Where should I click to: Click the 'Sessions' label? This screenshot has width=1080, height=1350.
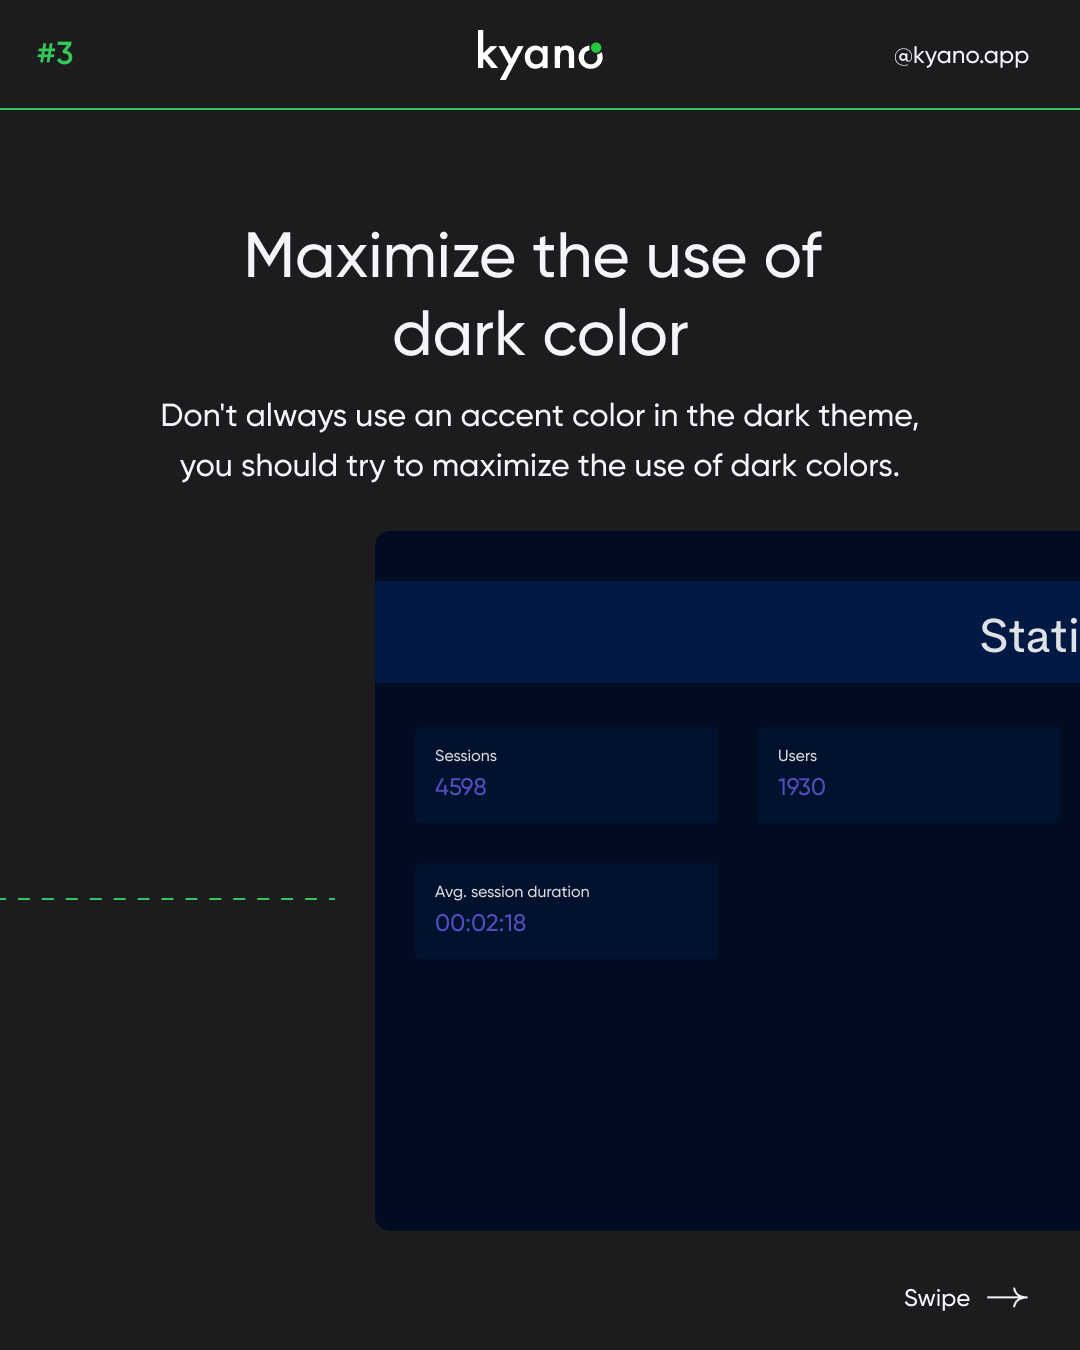tap(466, 756)
